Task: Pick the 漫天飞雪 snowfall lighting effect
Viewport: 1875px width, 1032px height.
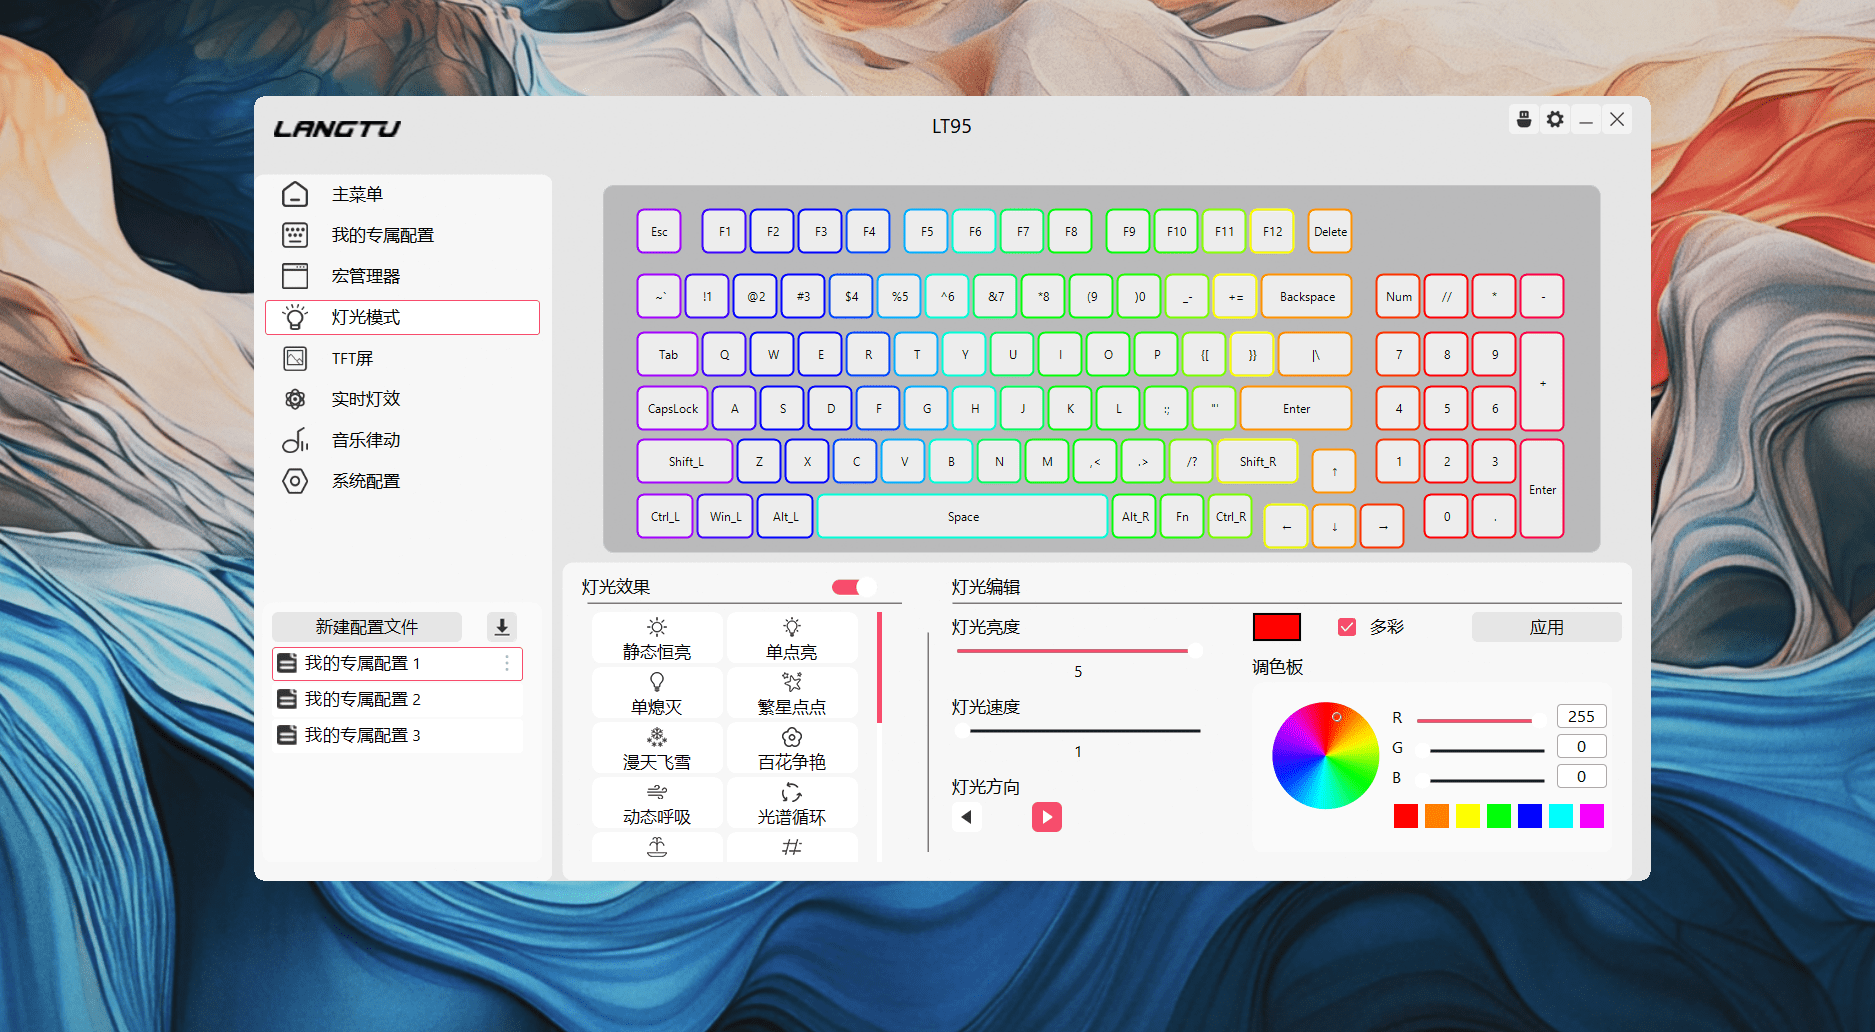Action: [x=657, y=749]
